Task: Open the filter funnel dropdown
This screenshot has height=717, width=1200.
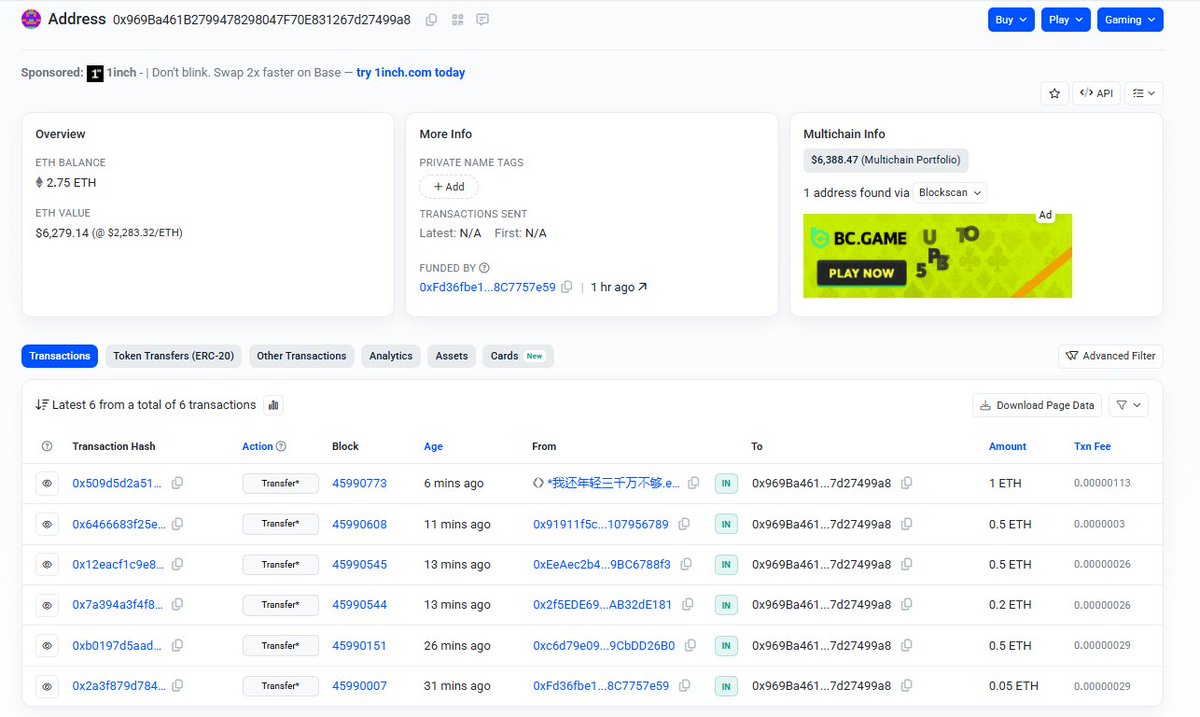Action: pos(1128,405)
